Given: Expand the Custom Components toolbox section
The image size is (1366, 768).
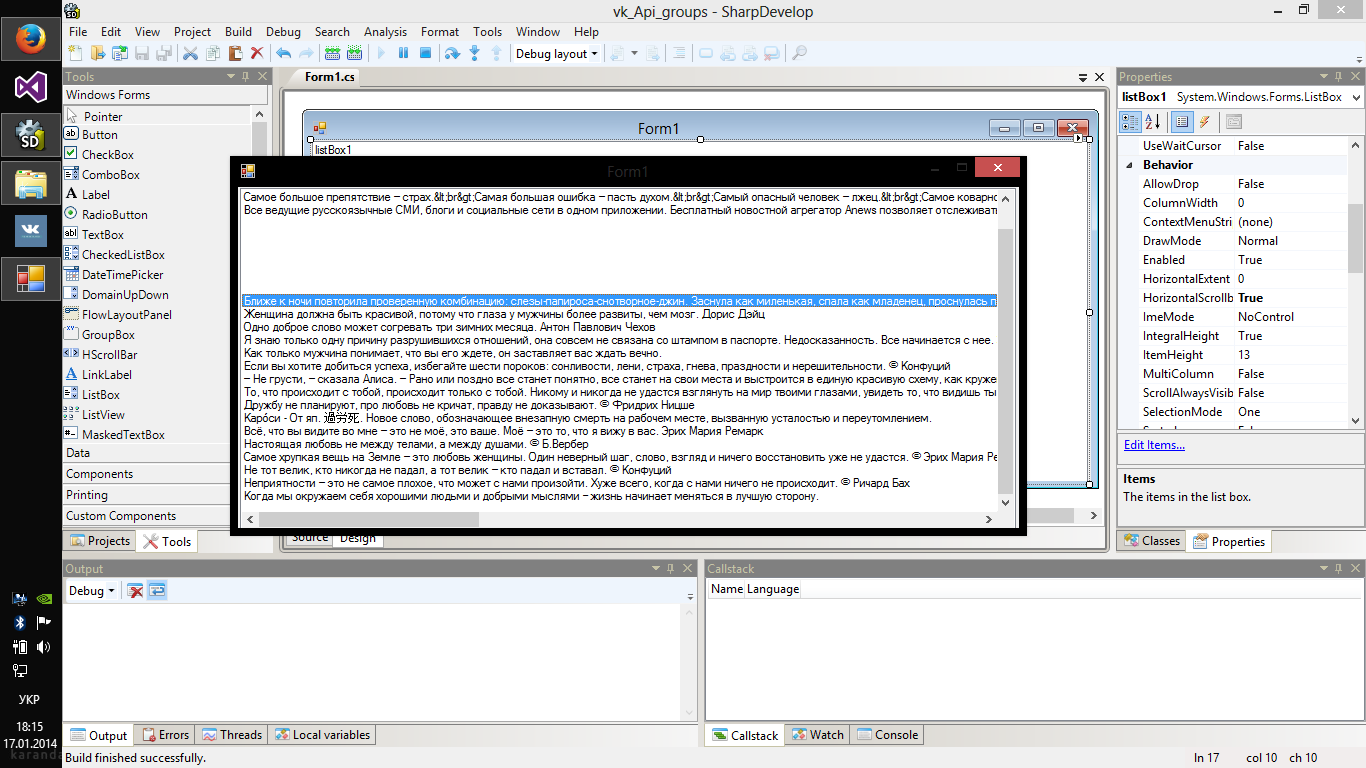Looking at the screenshot, I should pyautogui.click(x=121, y=516).
